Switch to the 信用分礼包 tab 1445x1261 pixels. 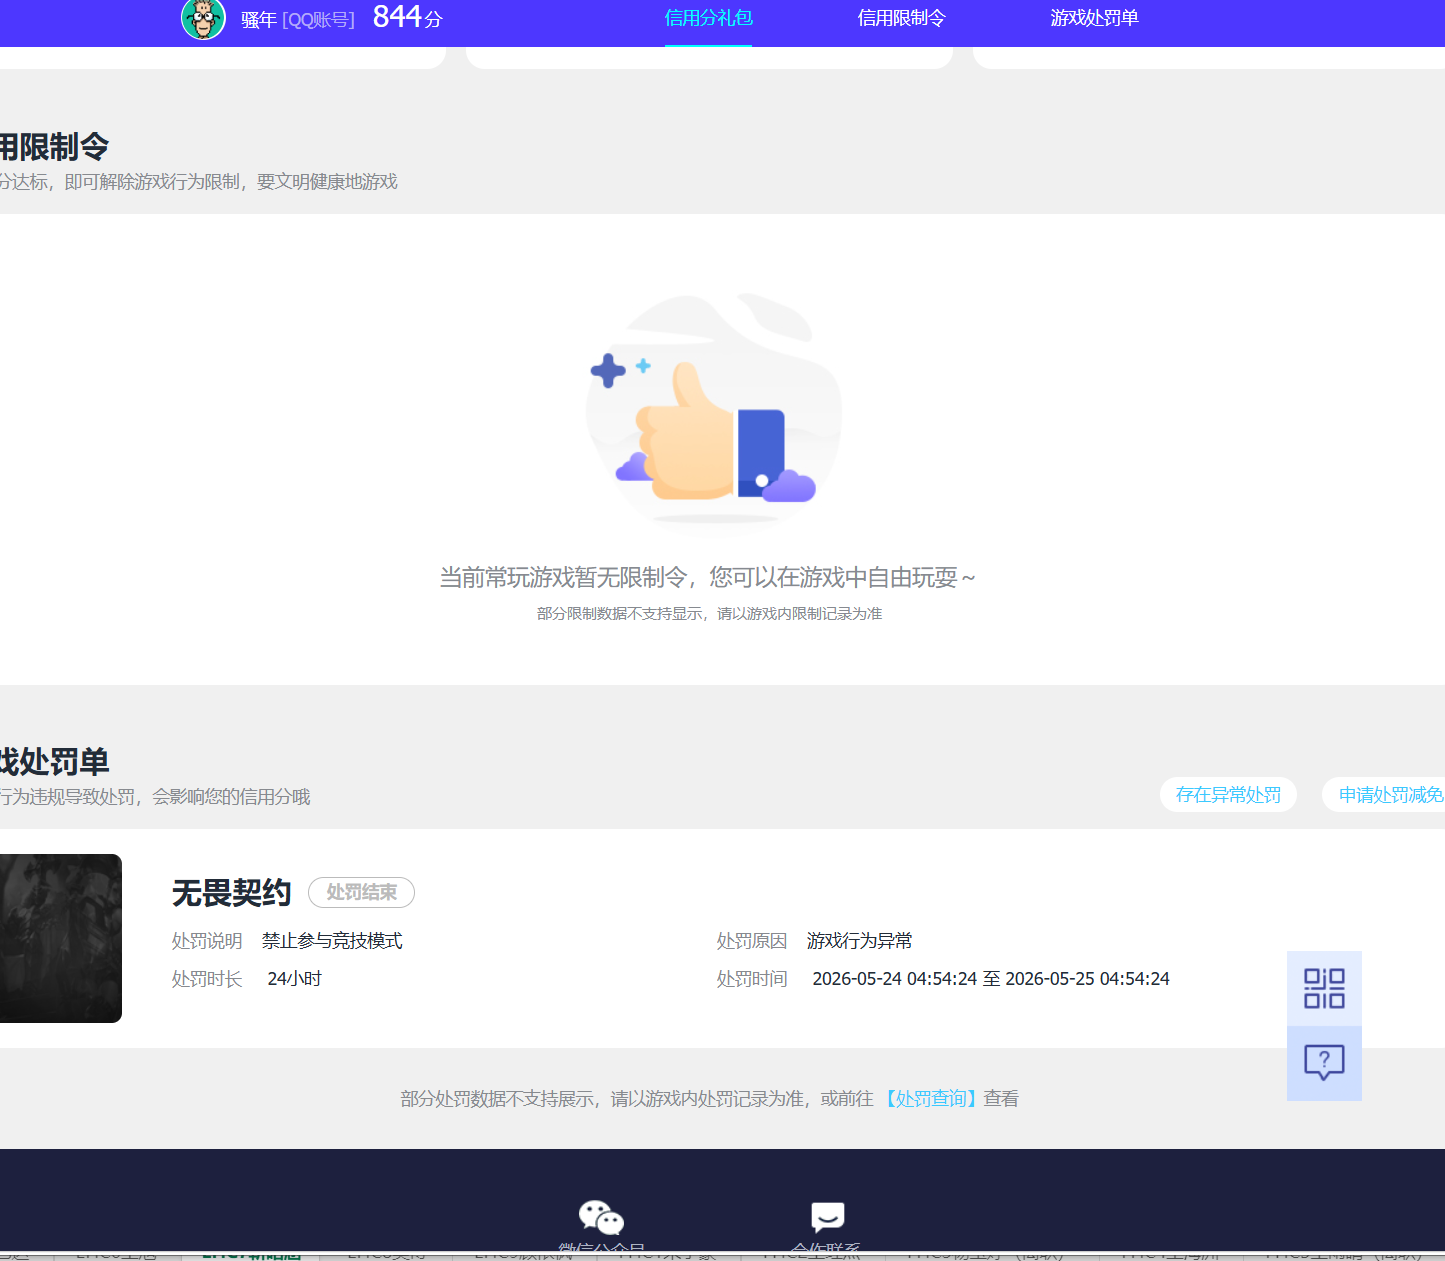point(708,18)
